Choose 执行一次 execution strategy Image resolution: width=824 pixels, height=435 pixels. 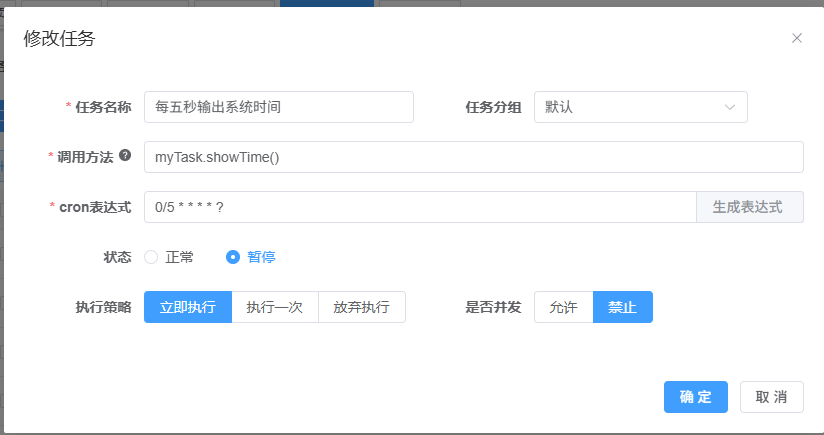click(x=275, y=307)
